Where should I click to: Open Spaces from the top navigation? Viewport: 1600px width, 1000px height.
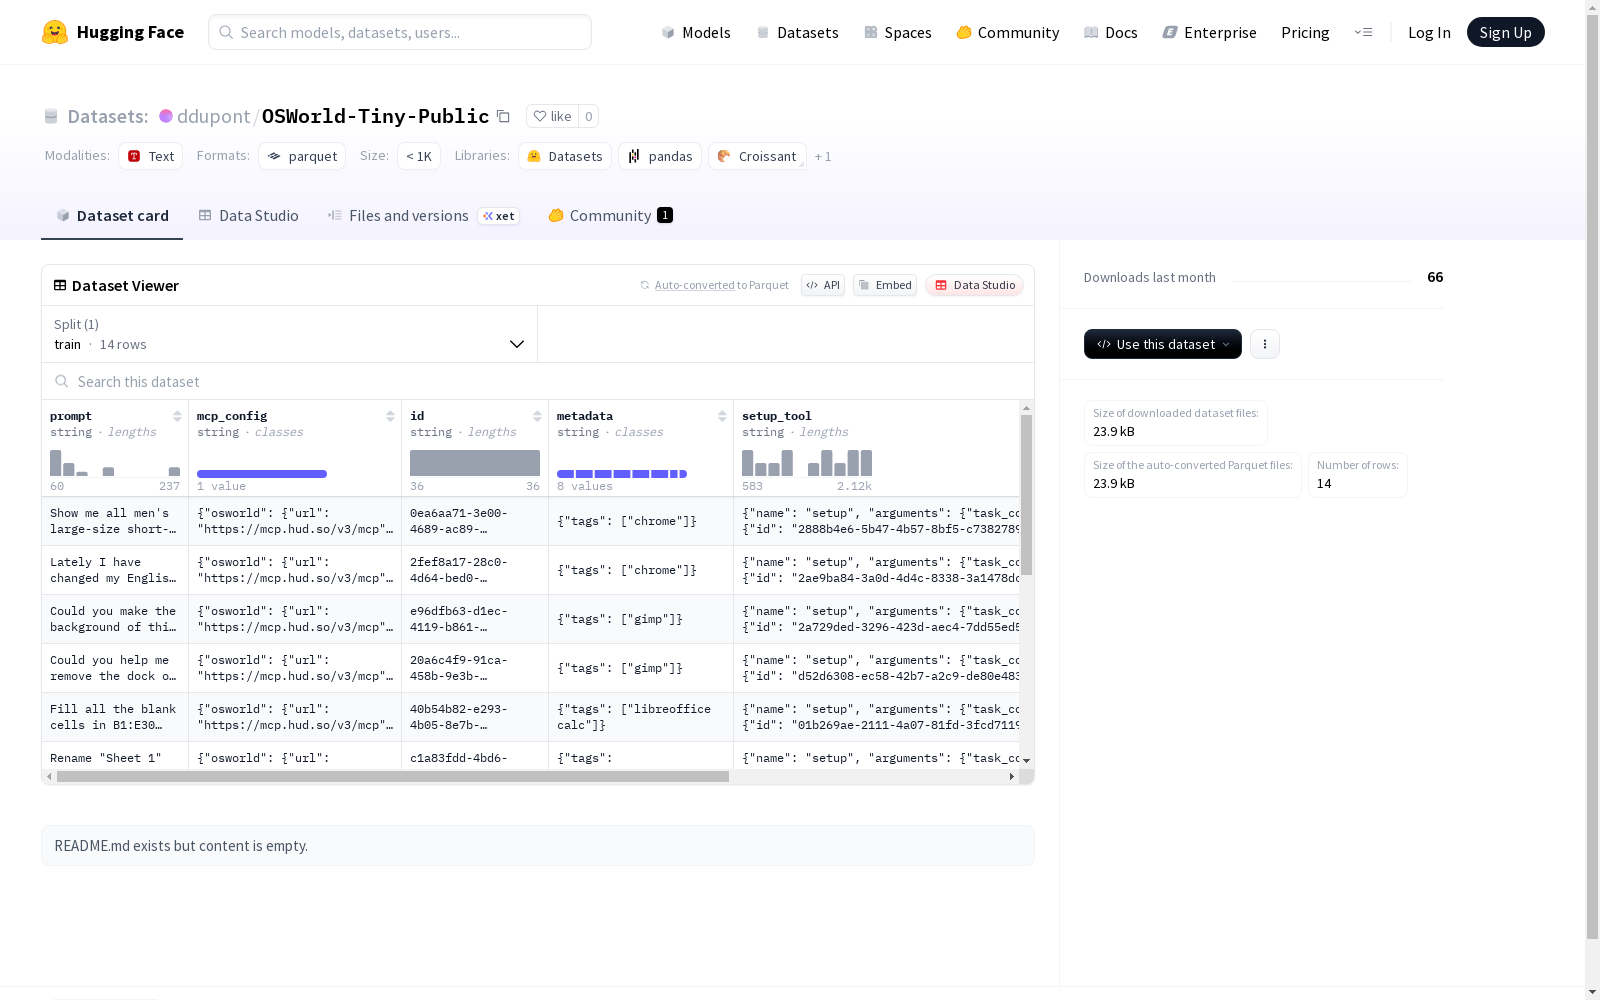[898, 32]
